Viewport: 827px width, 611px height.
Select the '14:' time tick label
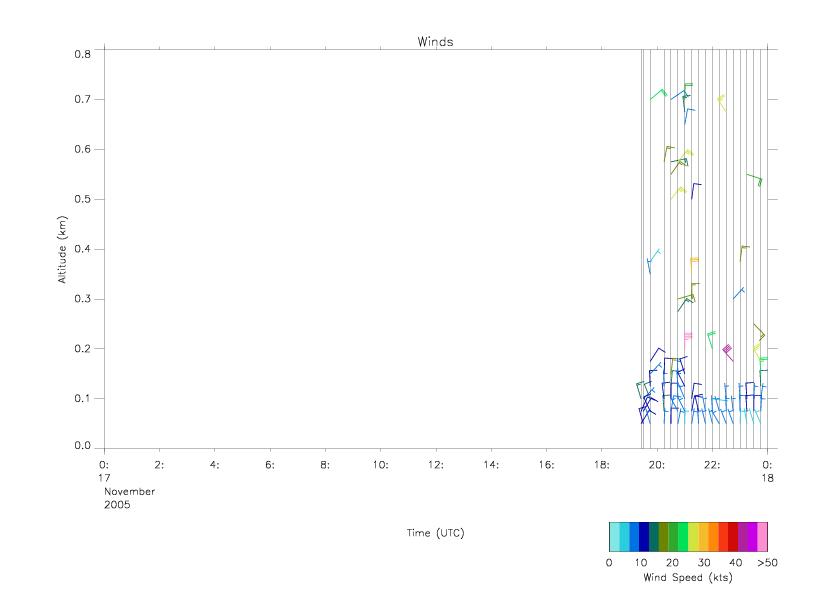pyautogui.click(x=491, y=465)
